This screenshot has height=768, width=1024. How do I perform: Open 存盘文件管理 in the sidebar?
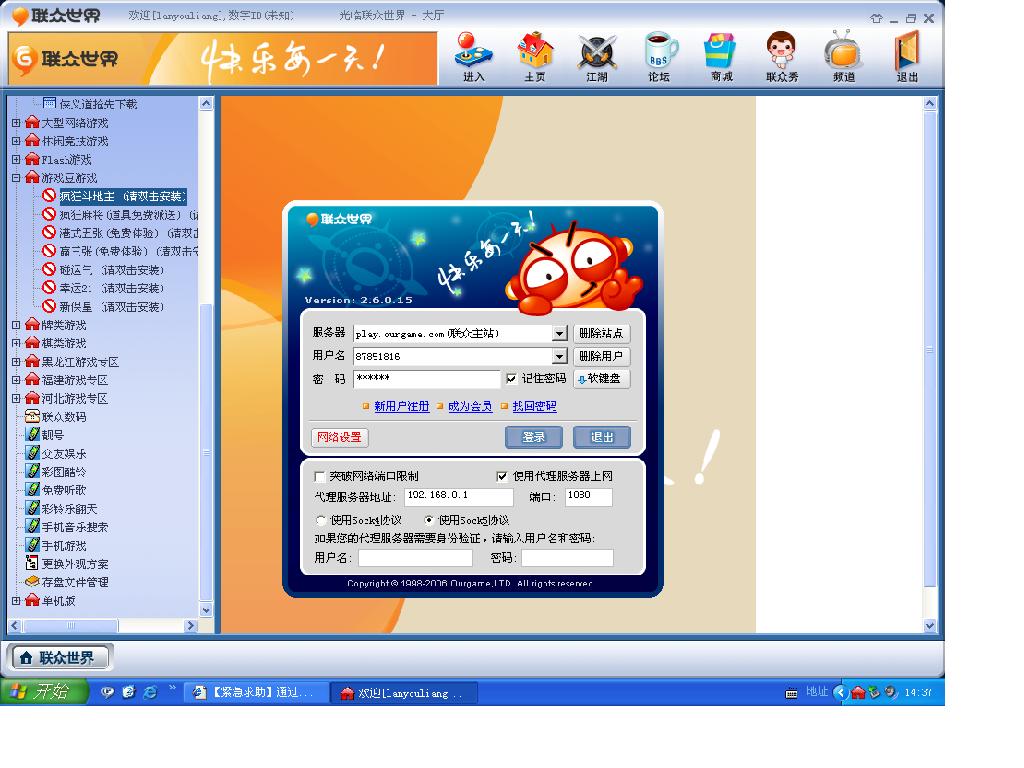[75, 582]
